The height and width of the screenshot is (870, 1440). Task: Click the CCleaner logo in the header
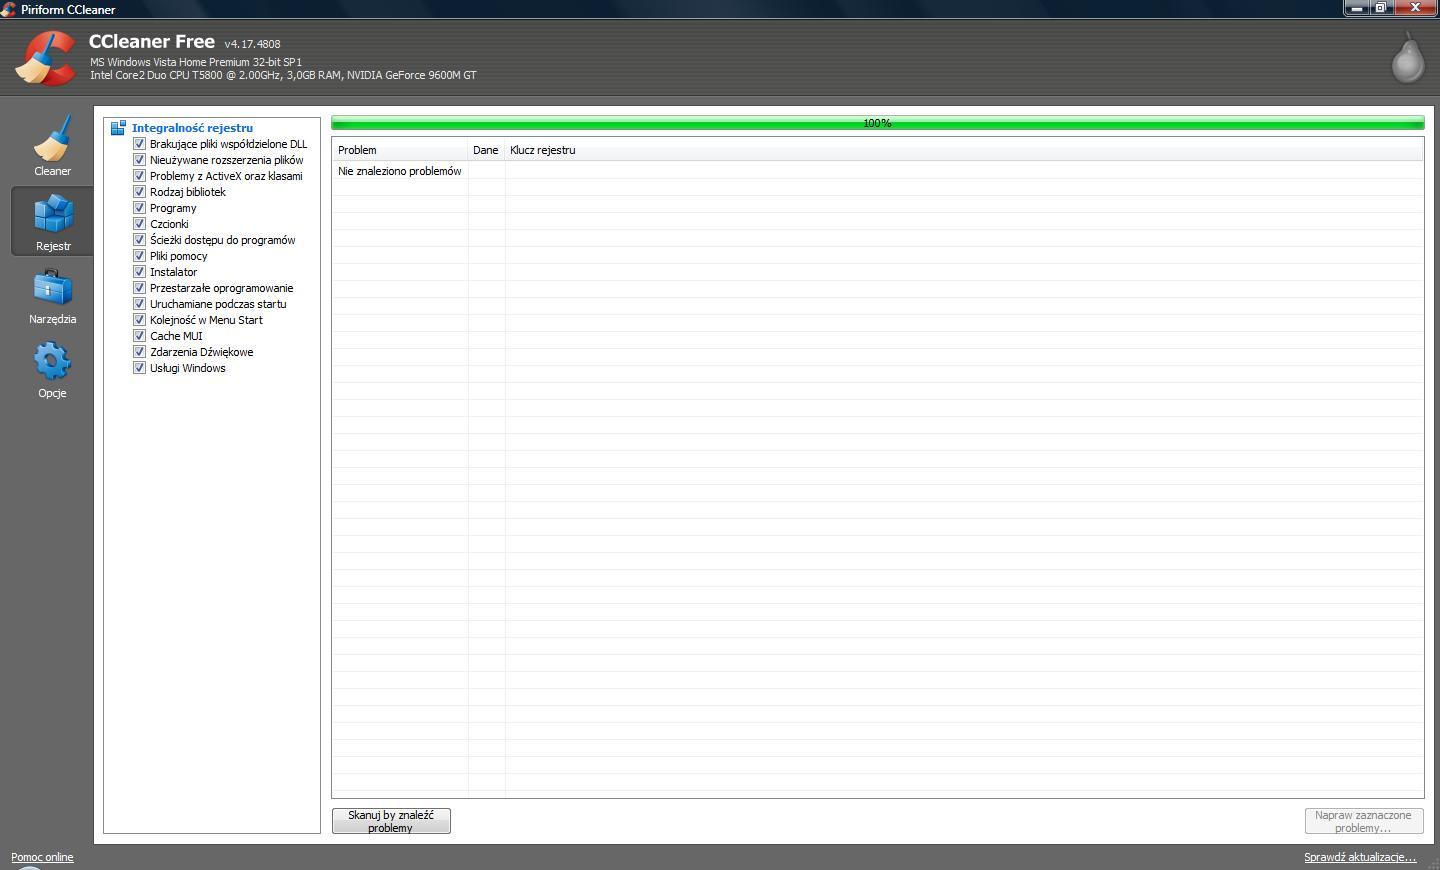(x=46, y=58)
